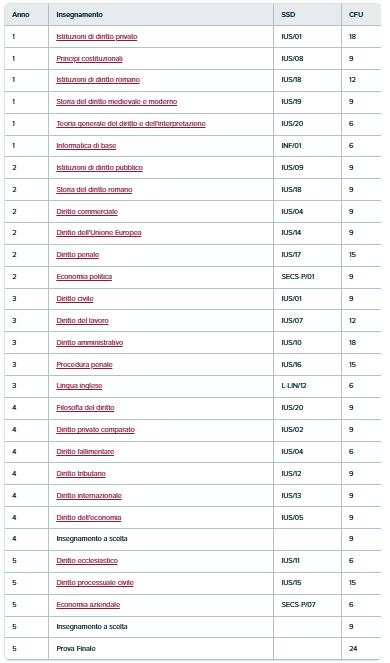
Task: Select Teoria generale del diritto e dell'interpretazione
Action: pos(131,124)
